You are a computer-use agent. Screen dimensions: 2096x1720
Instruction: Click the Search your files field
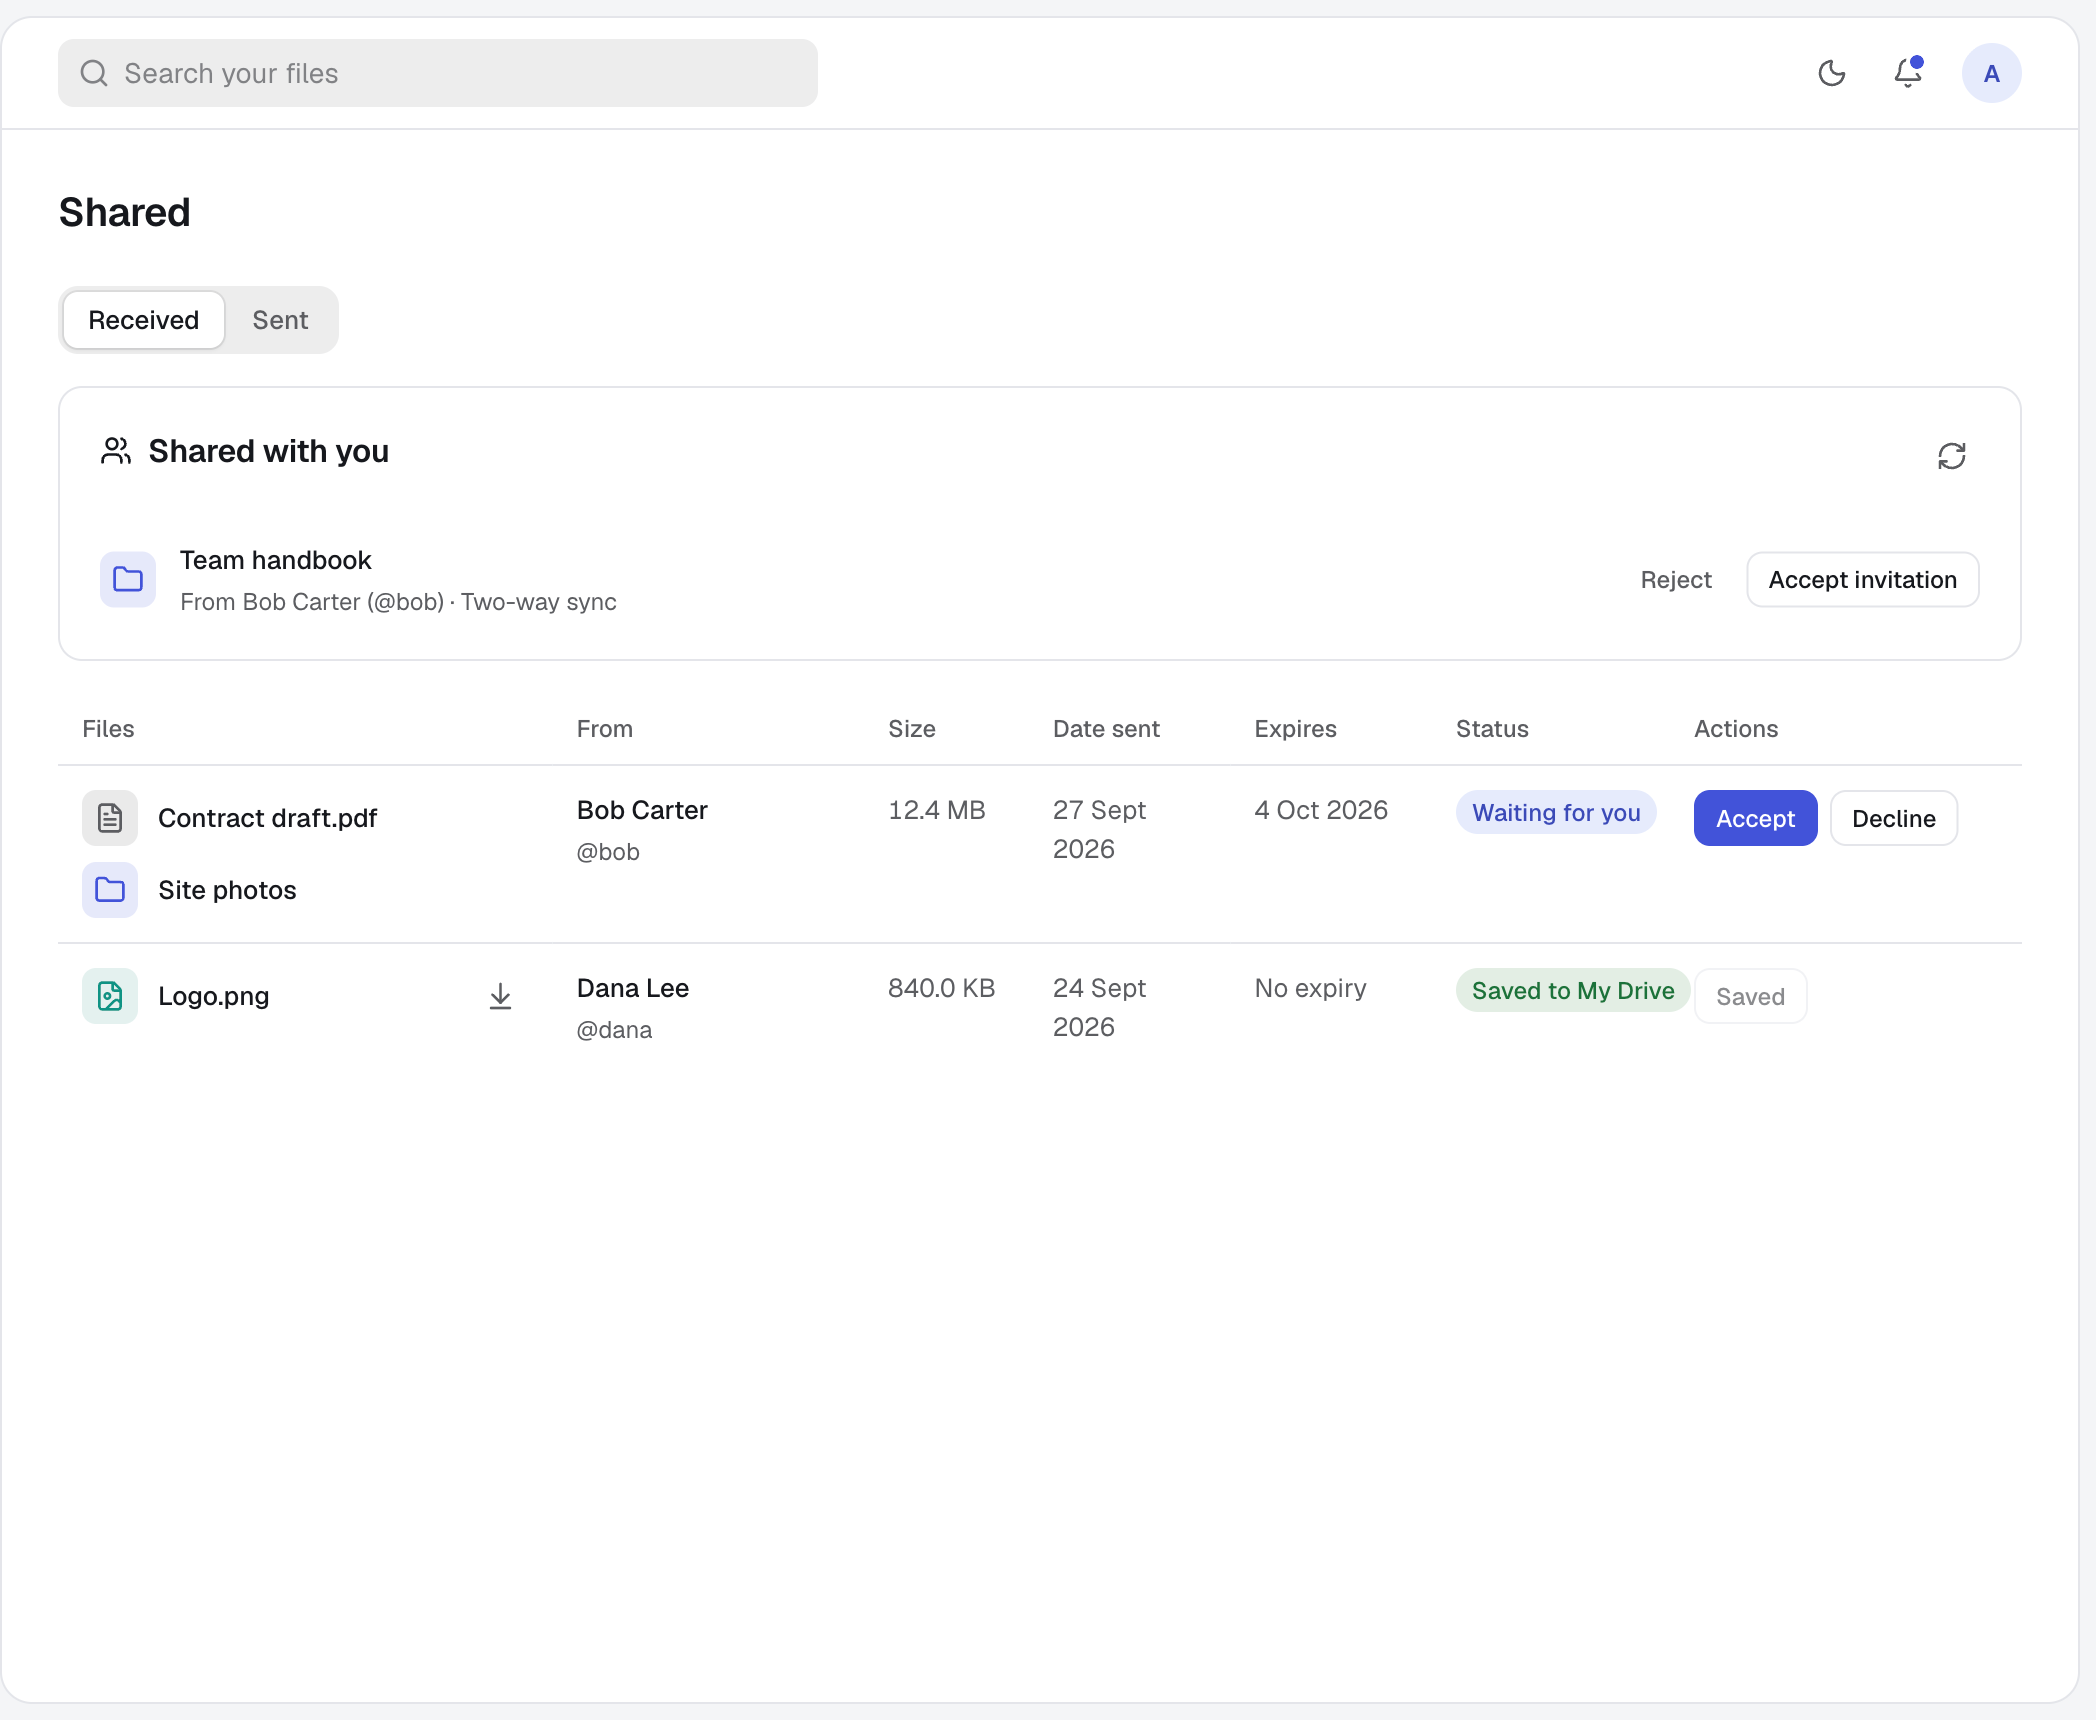click(438, 73)
